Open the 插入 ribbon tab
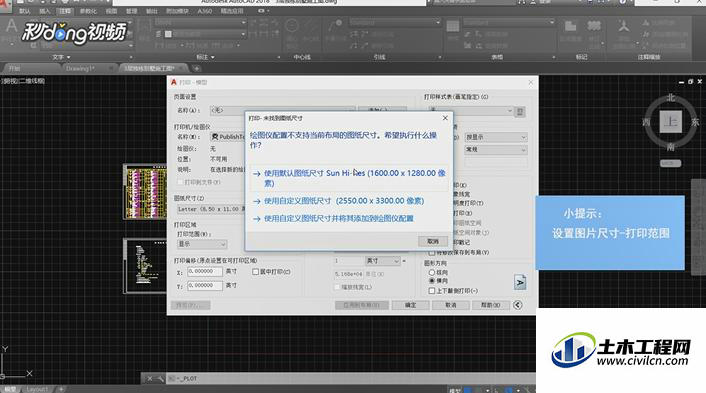The image size is (706, 393). tap(45, 11)
